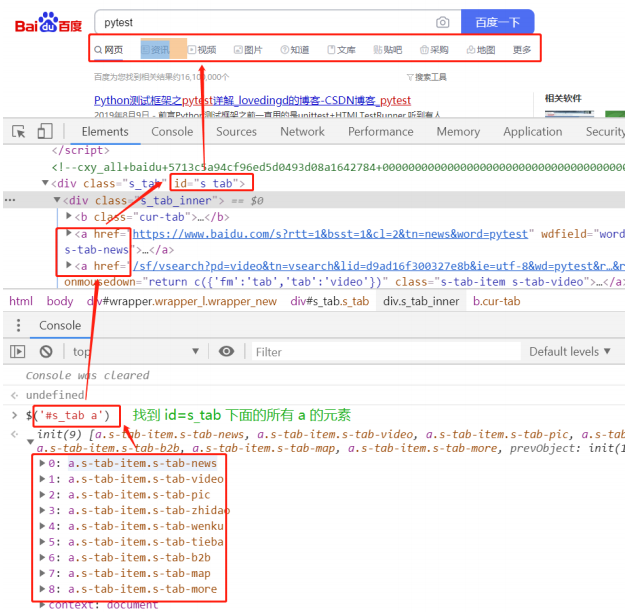
Task: Expand entry 2 a.s-tab-item.s-tab-pic
Action: (x=42, y=494)
